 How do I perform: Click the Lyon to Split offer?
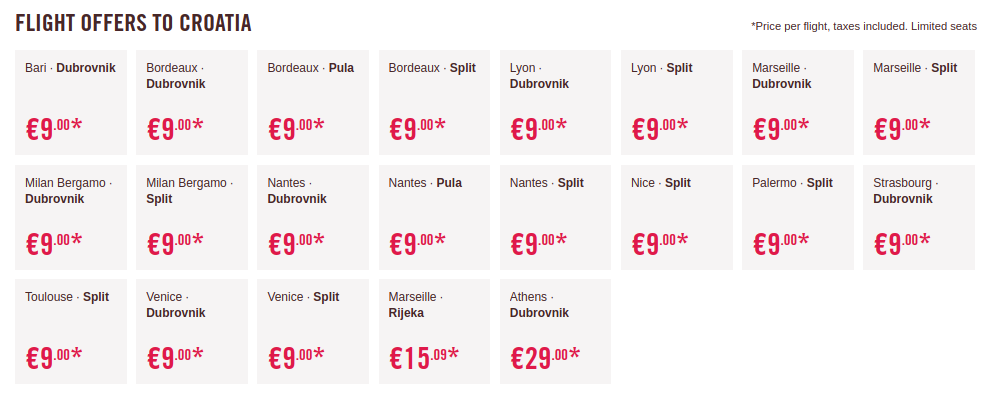(x=677, y=103)
